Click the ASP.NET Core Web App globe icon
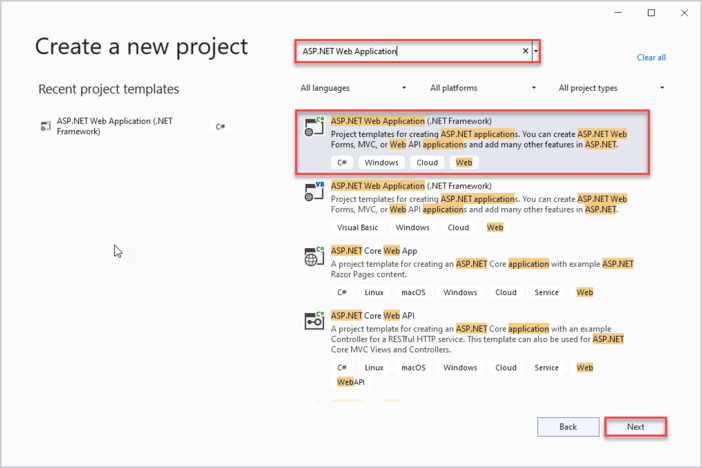Screen dimensions: 702x468 pyautogui.click(x=314, y=257)
